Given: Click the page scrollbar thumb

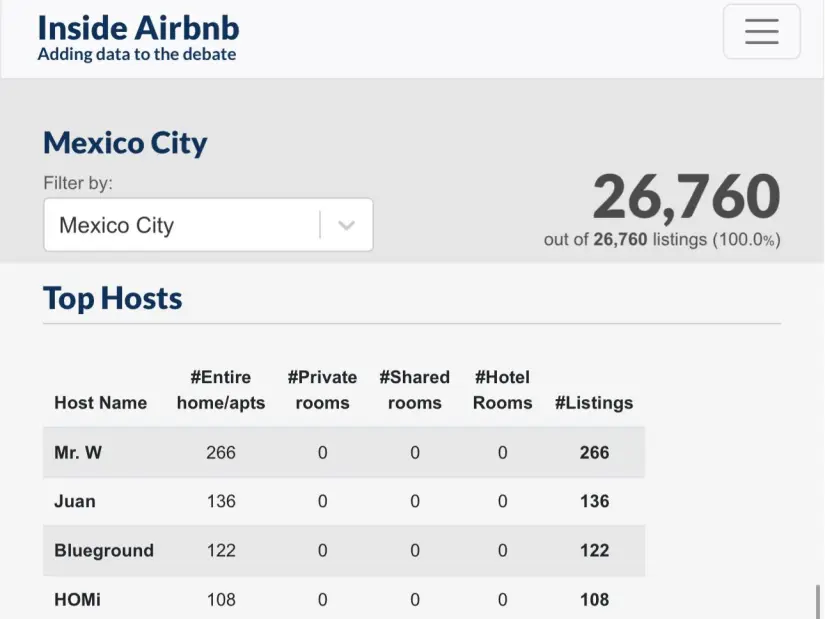Looking at the screenshot, I should (x=818, y=602).
